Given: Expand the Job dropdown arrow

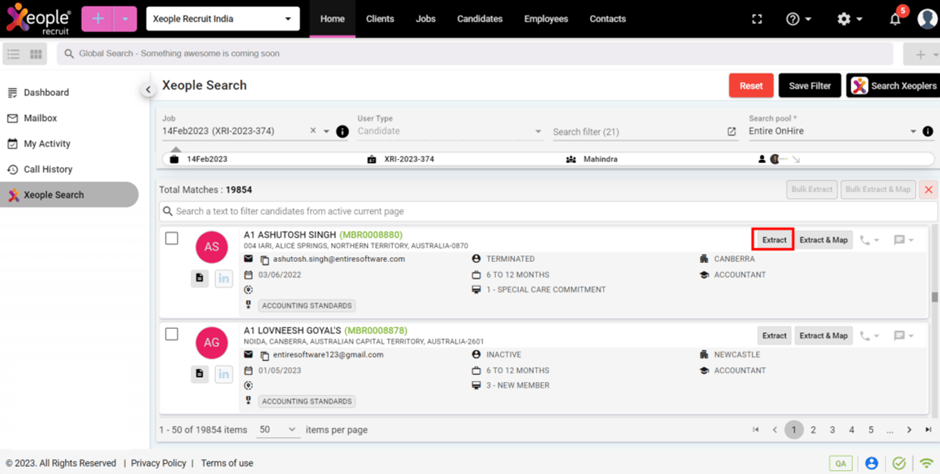Looking at the screenshot, I should point(326,131).
